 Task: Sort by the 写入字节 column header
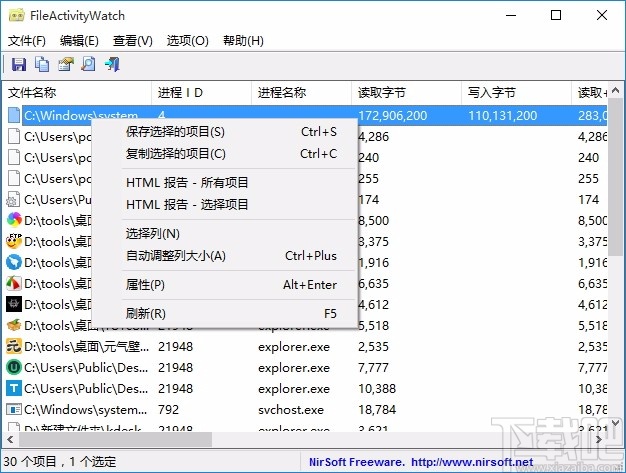pyautogui.click(x=516, y=93)
